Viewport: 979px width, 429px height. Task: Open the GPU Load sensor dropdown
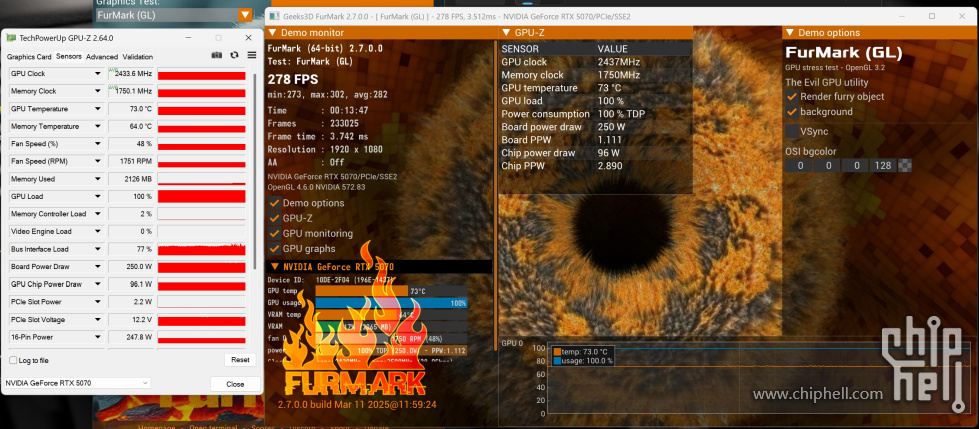click(x=97, y=197)
